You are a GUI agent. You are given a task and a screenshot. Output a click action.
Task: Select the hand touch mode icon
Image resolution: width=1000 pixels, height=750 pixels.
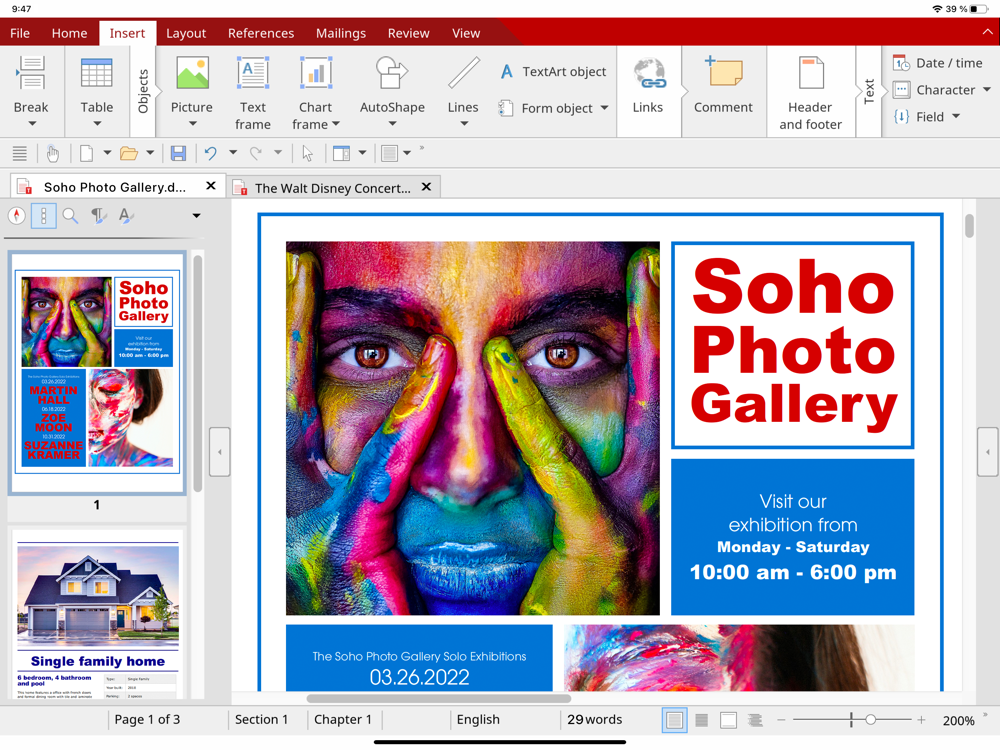[x=53, y=153]
